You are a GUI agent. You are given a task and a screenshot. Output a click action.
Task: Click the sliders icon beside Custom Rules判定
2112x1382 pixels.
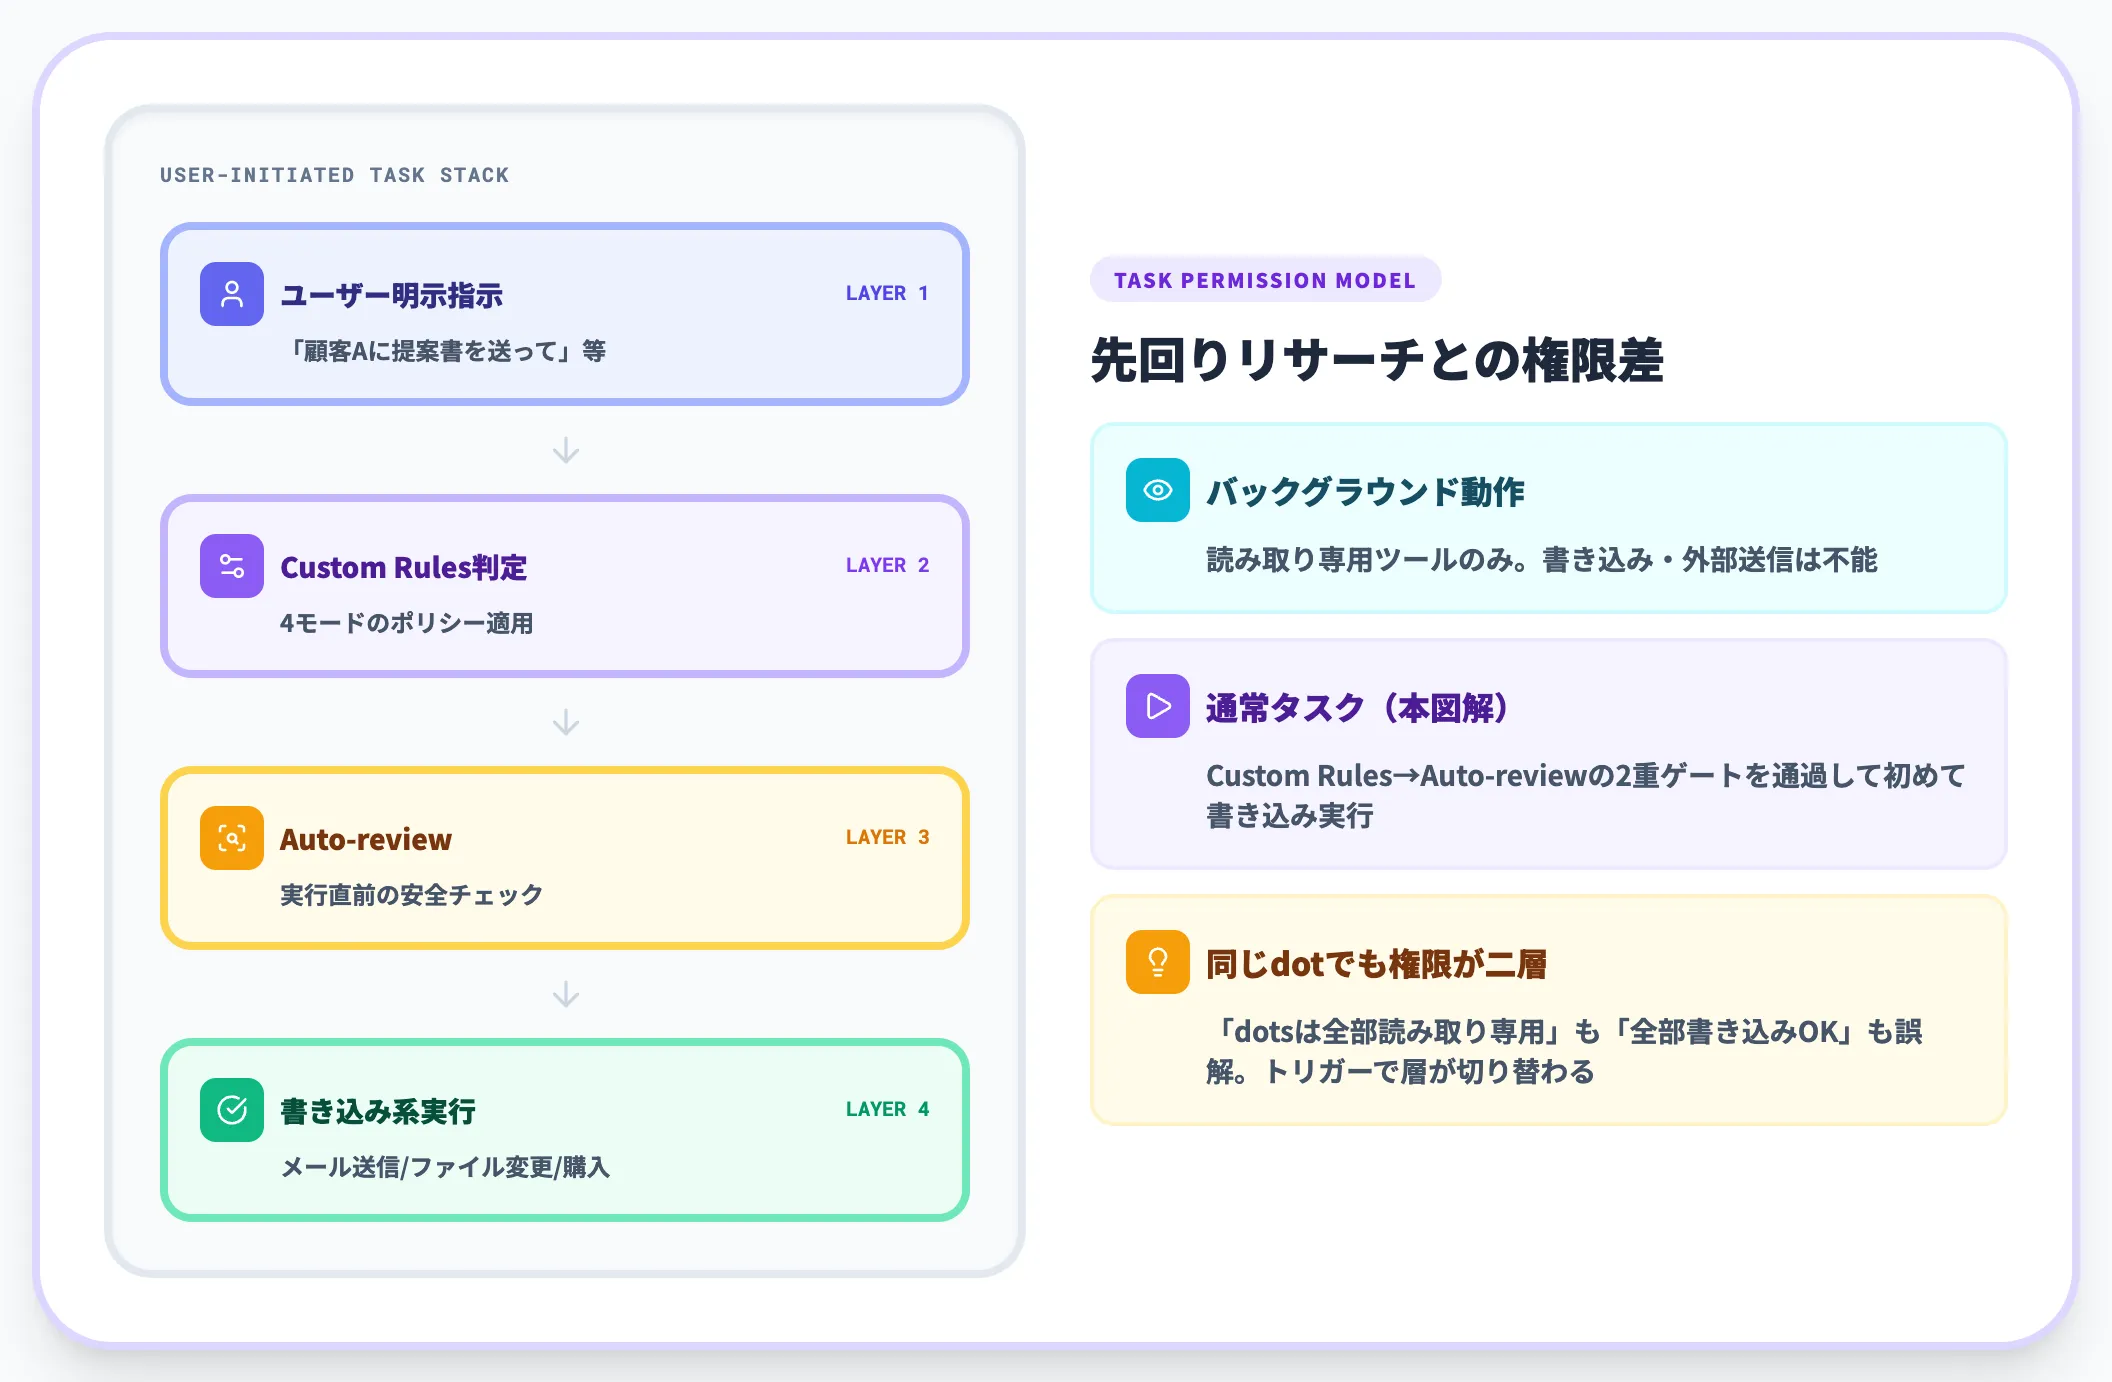click(x=232, y=566)
